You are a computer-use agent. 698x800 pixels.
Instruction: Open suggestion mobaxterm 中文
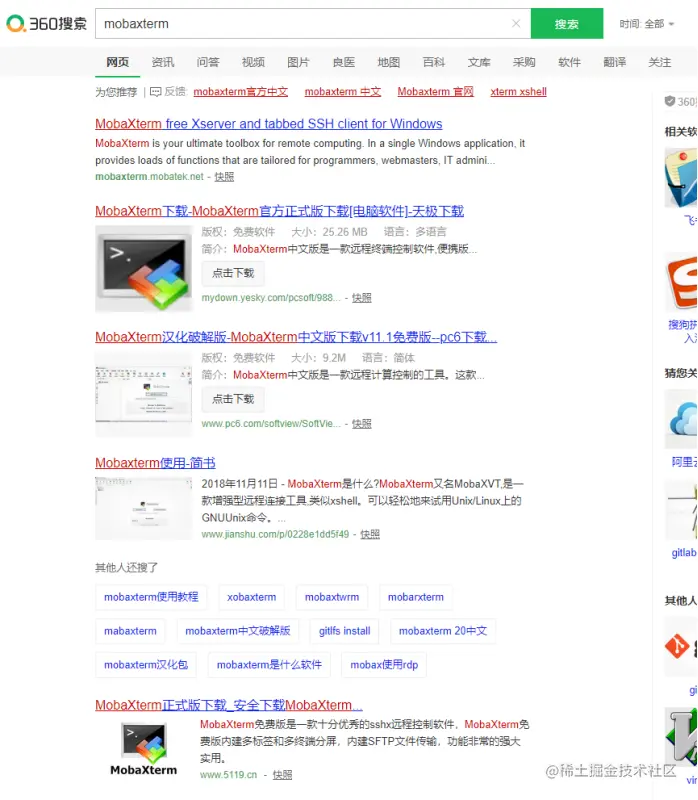coord(343,92)
